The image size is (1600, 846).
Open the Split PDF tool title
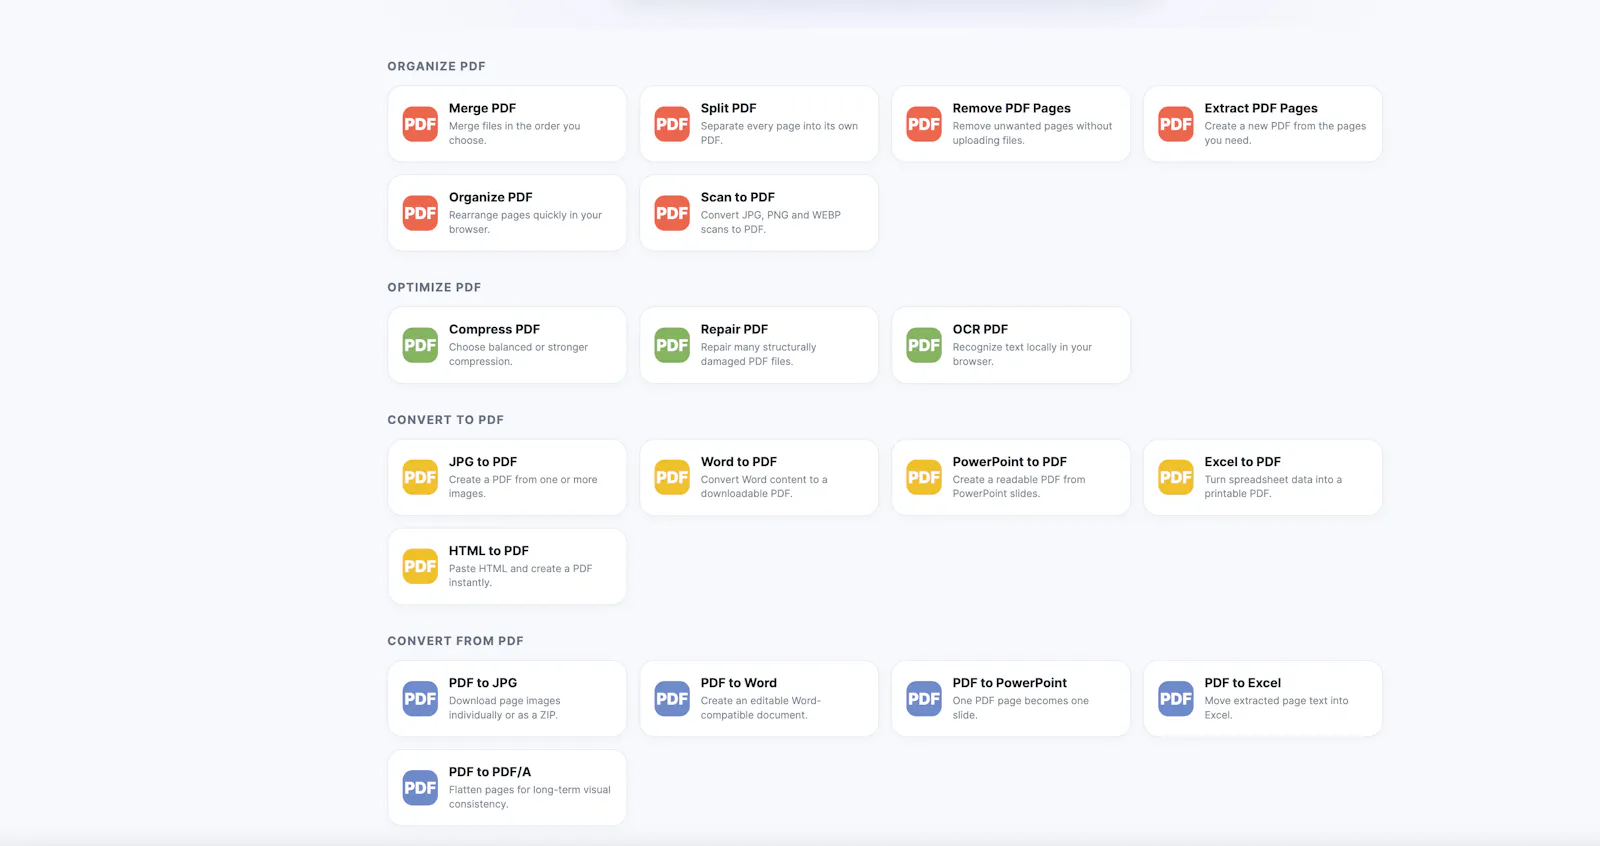tap(728, 108)
